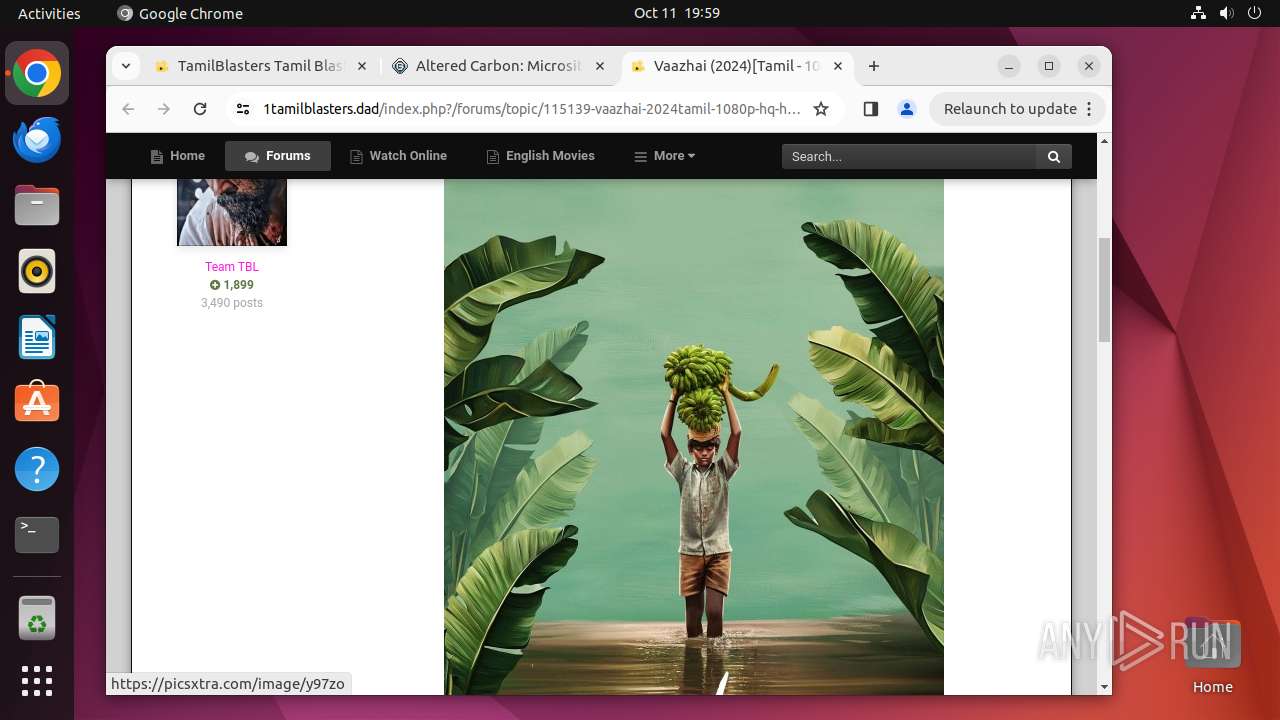Open the volume icon in the top bar
The width and height of the screenshot is (1280, 720).
1226,13
